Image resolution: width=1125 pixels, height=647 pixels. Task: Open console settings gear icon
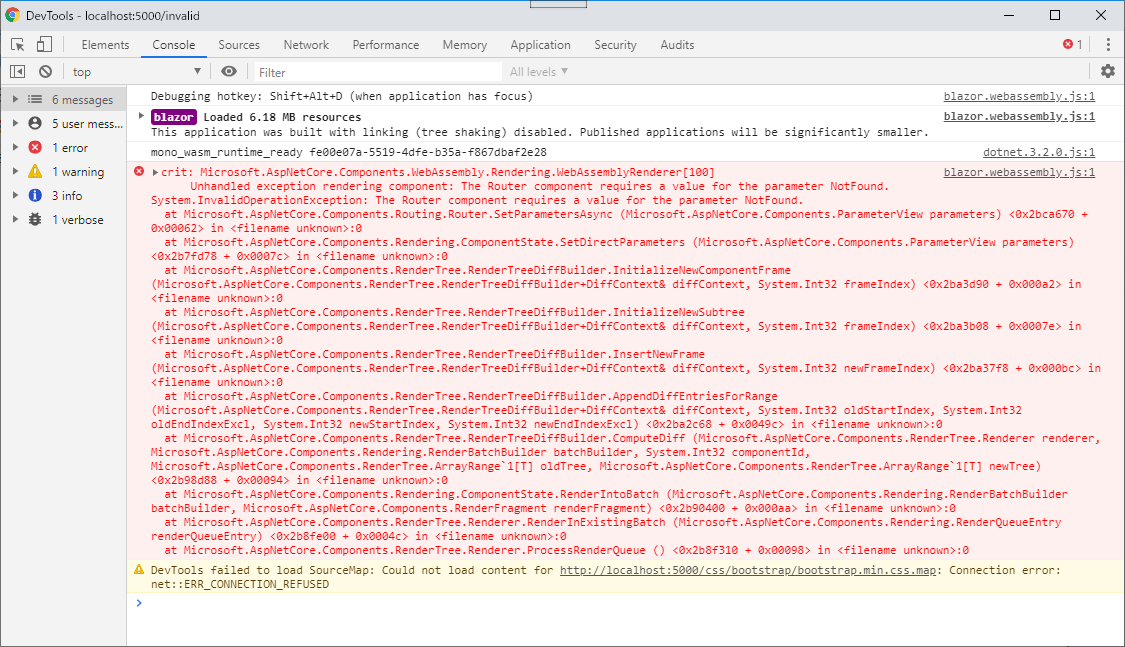pyautogui.click(x=1108, y=71)
